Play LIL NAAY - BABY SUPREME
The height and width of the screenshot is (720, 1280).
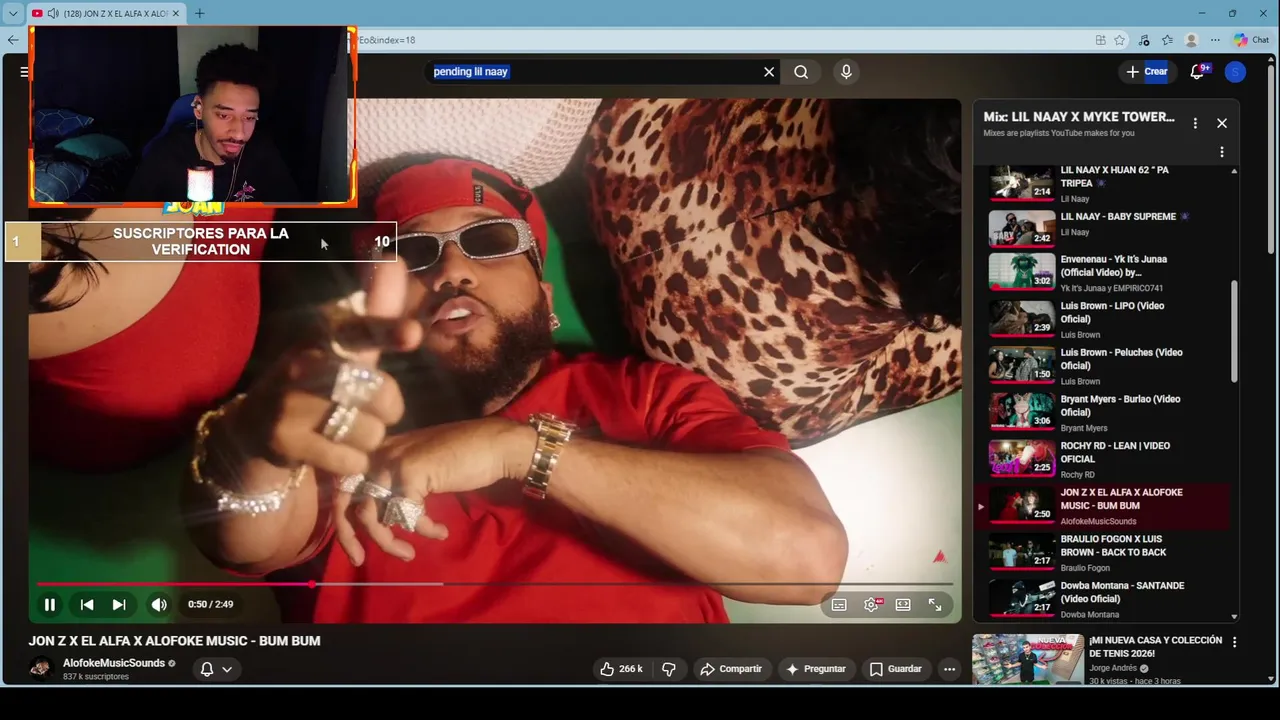tap(1102, 228)
